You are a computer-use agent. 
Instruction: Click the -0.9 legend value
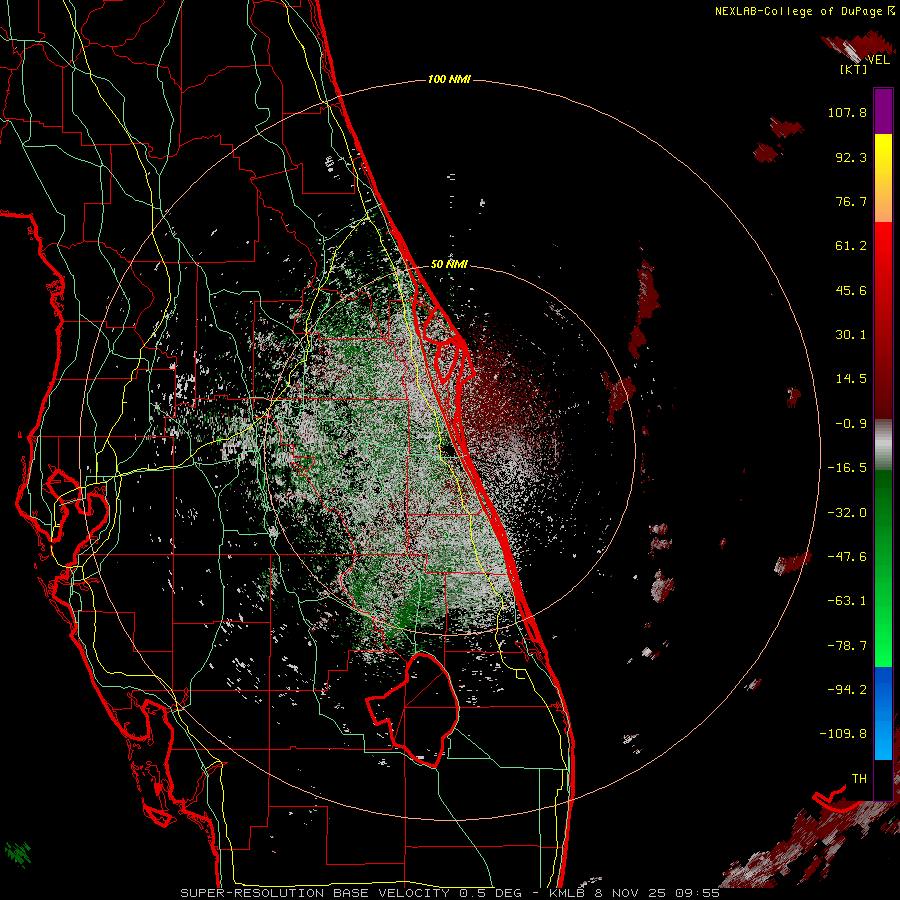point(851,424)
